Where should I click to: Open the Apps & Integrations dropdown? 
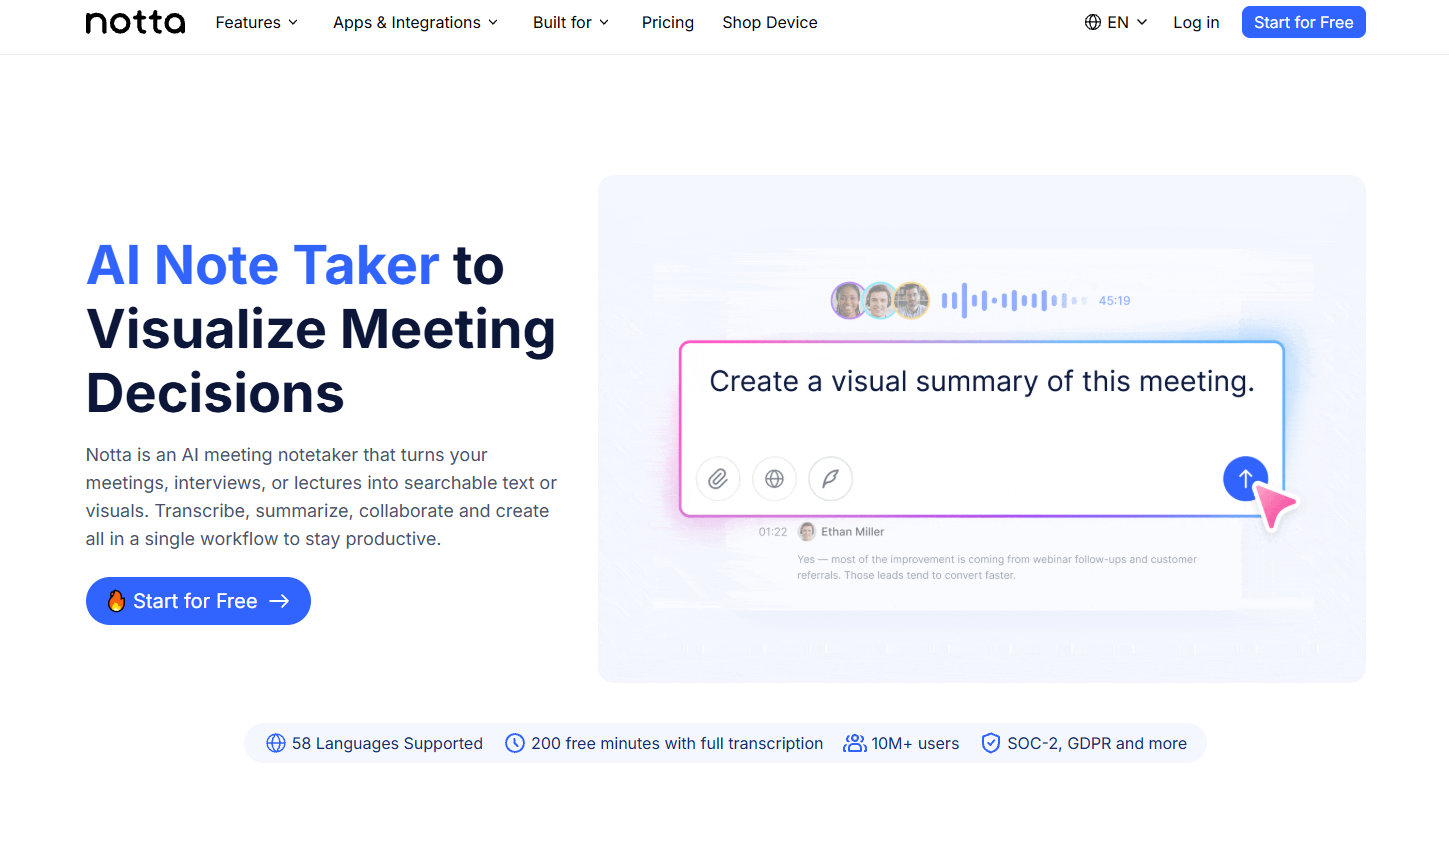click(416, 22)
